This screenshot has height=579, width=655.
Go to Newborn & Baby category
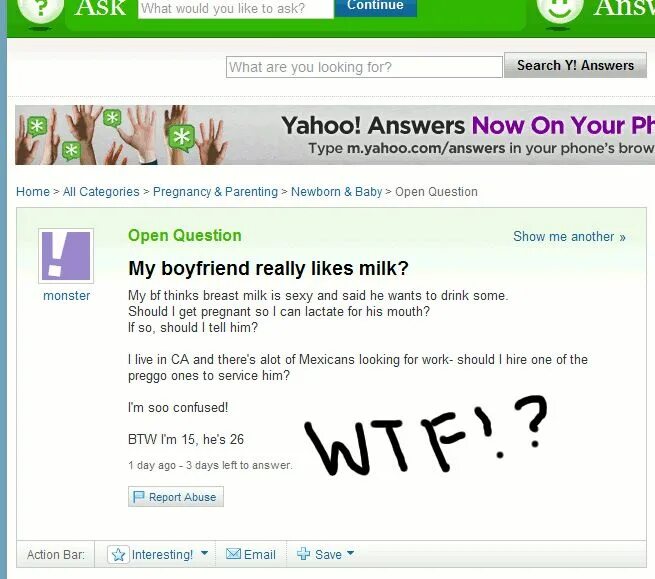[x=336, y=192]
